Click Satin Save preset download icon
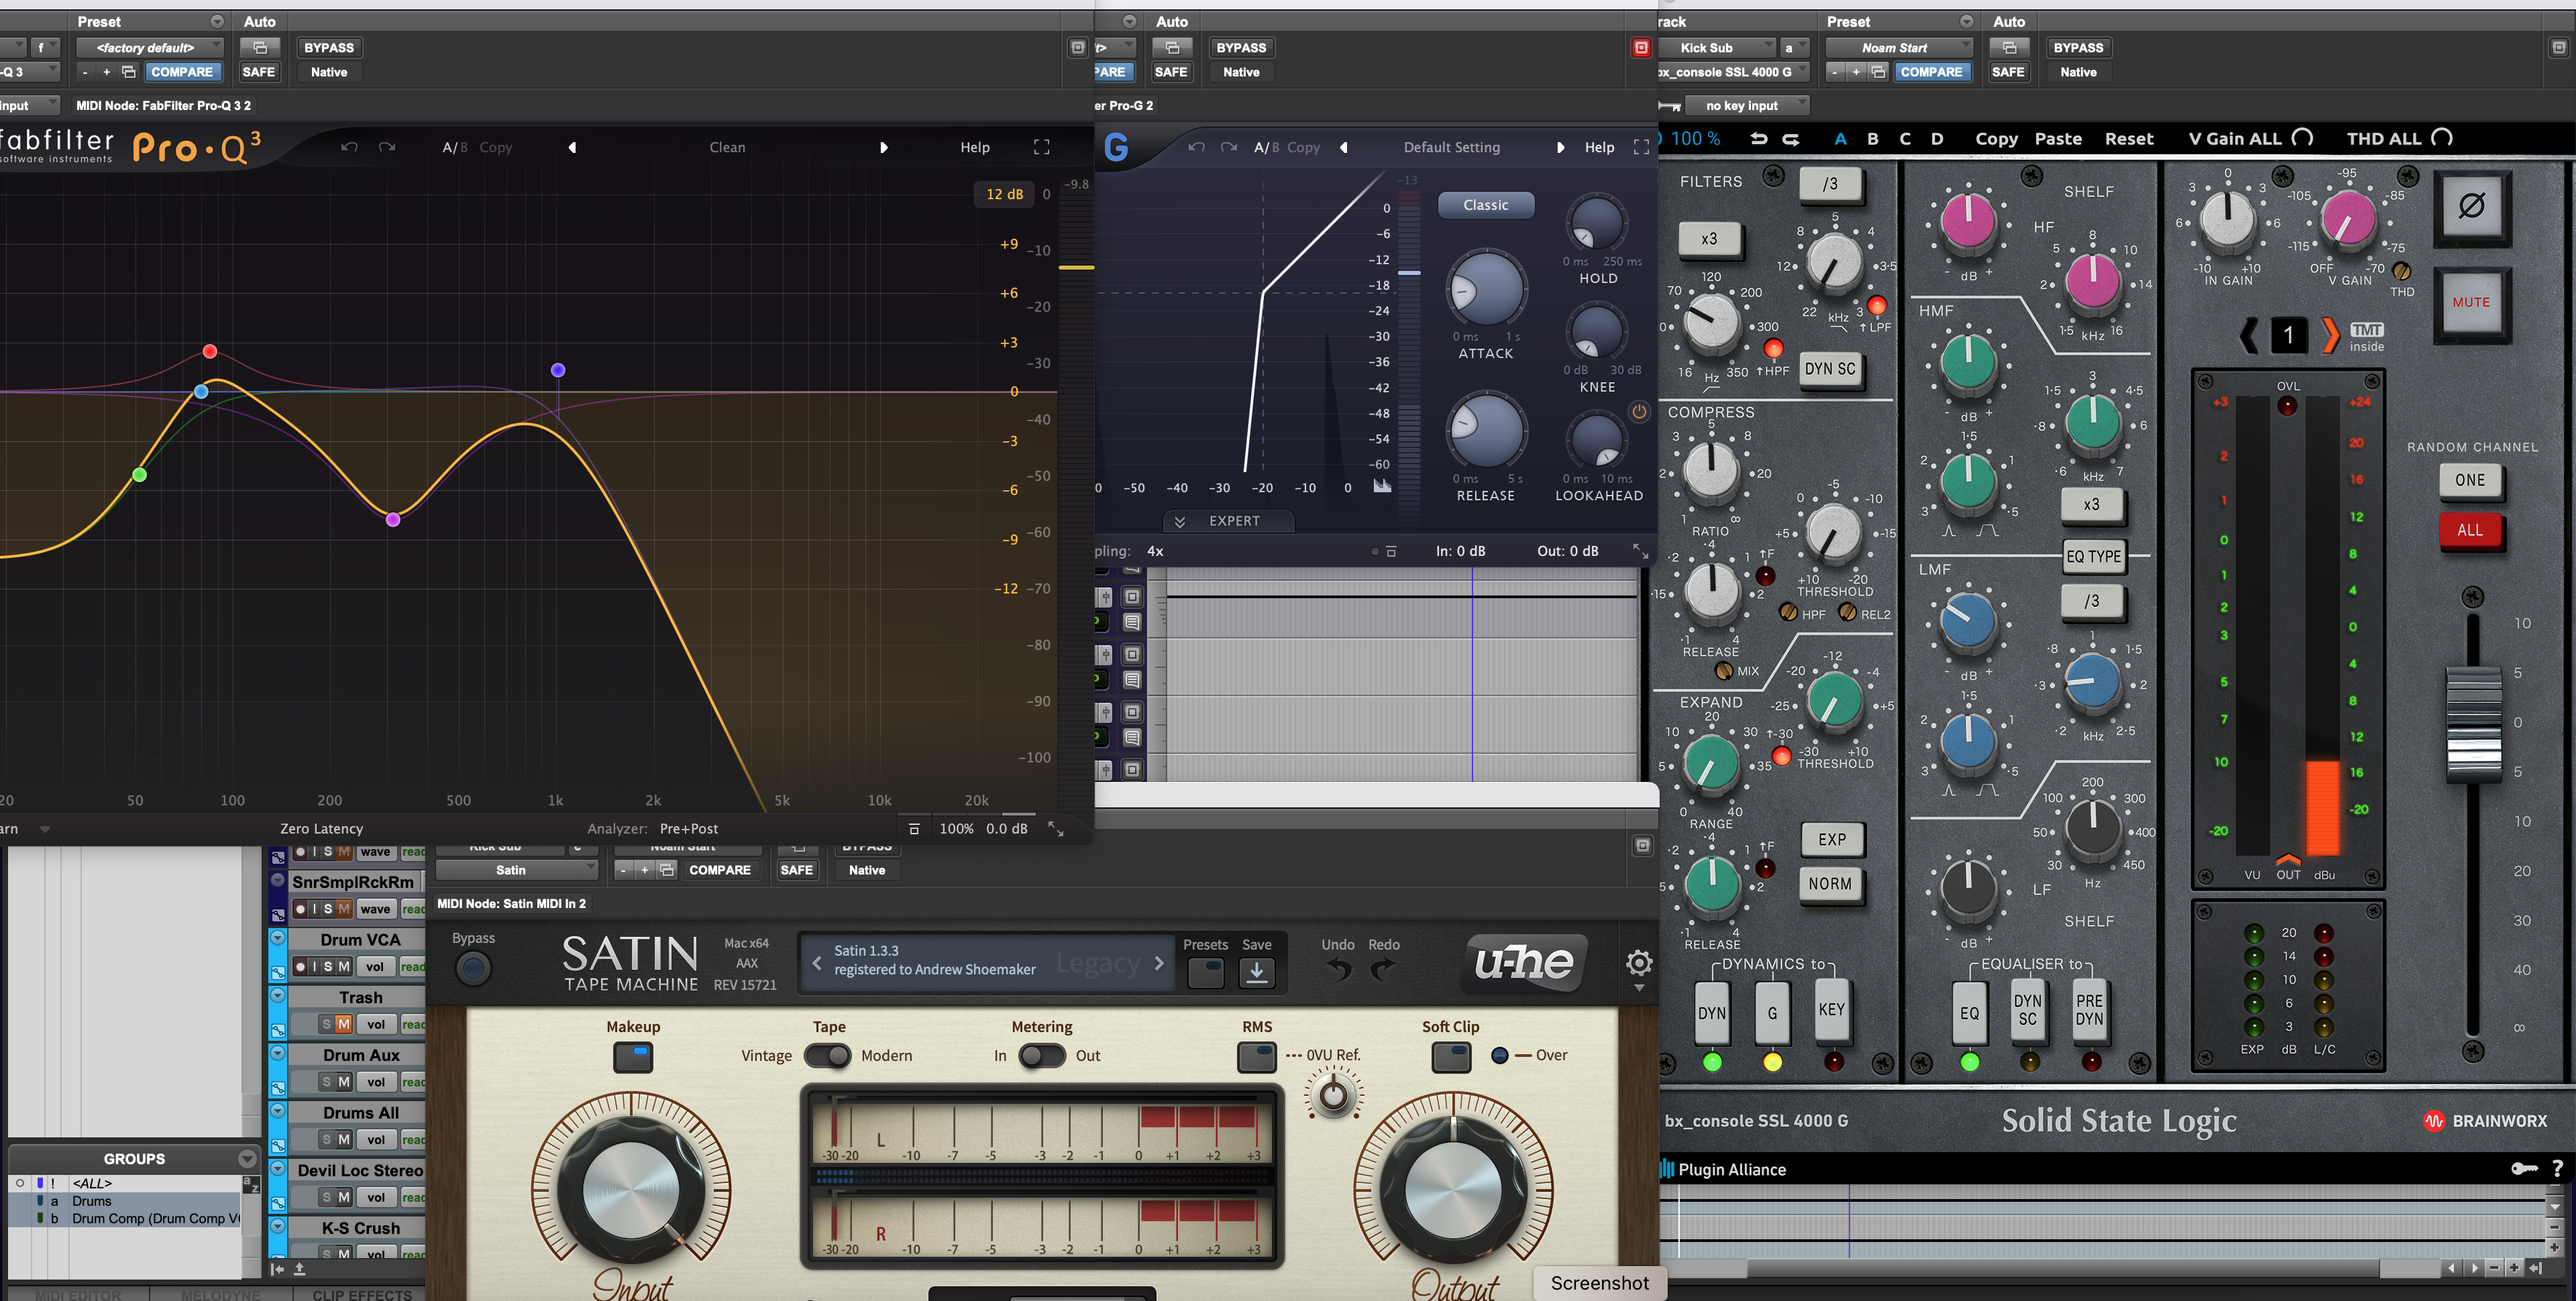 coord(1257,972)
